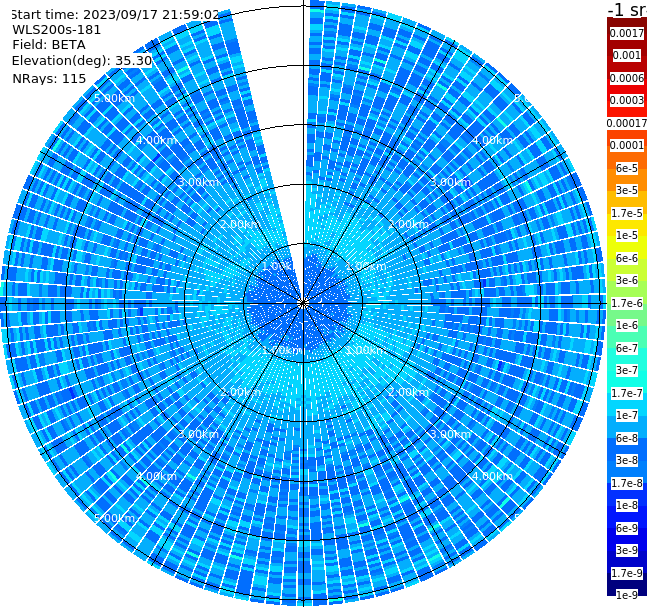
Task: Select the 0.001 colorbar tick label
Action: 627,55
